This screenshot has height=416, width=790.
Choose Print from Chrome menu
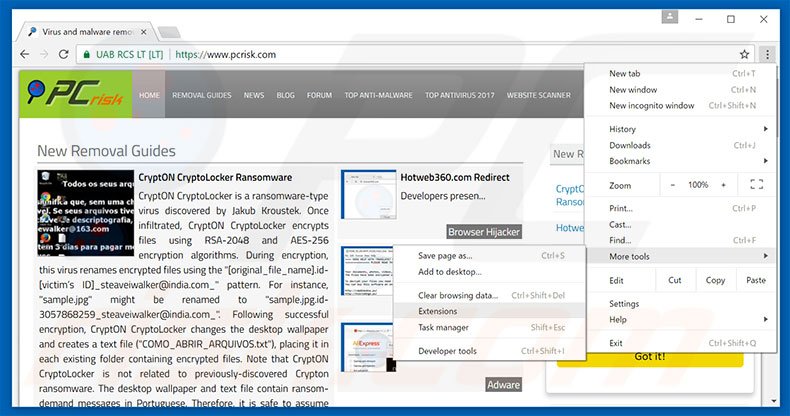click(x=681, y=208)
